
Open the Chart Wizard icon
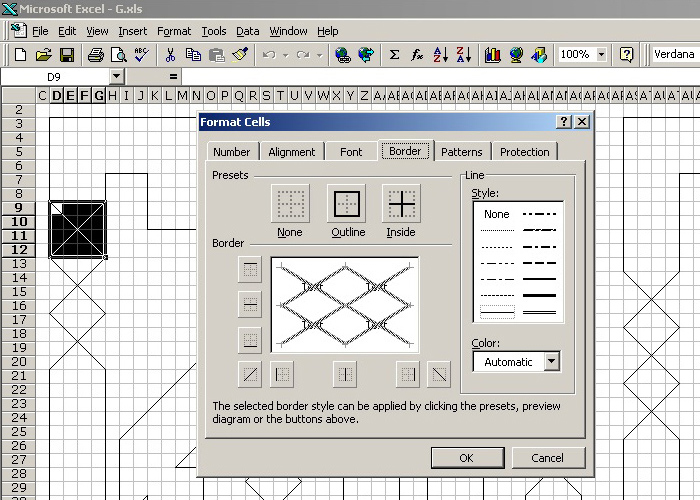(x=492, y=55)
